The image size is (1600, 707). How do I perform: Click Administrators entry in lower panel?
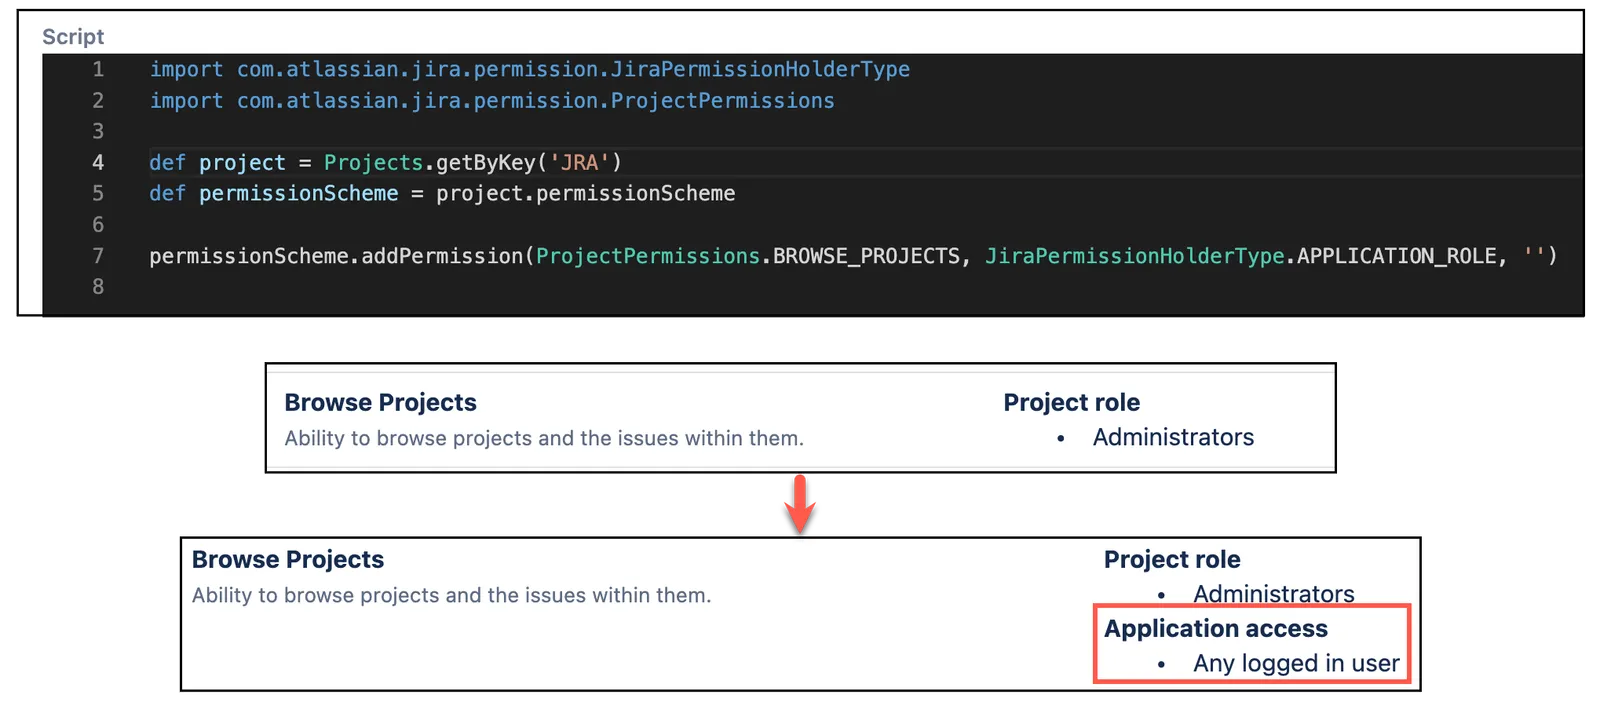coord(1273,594)
